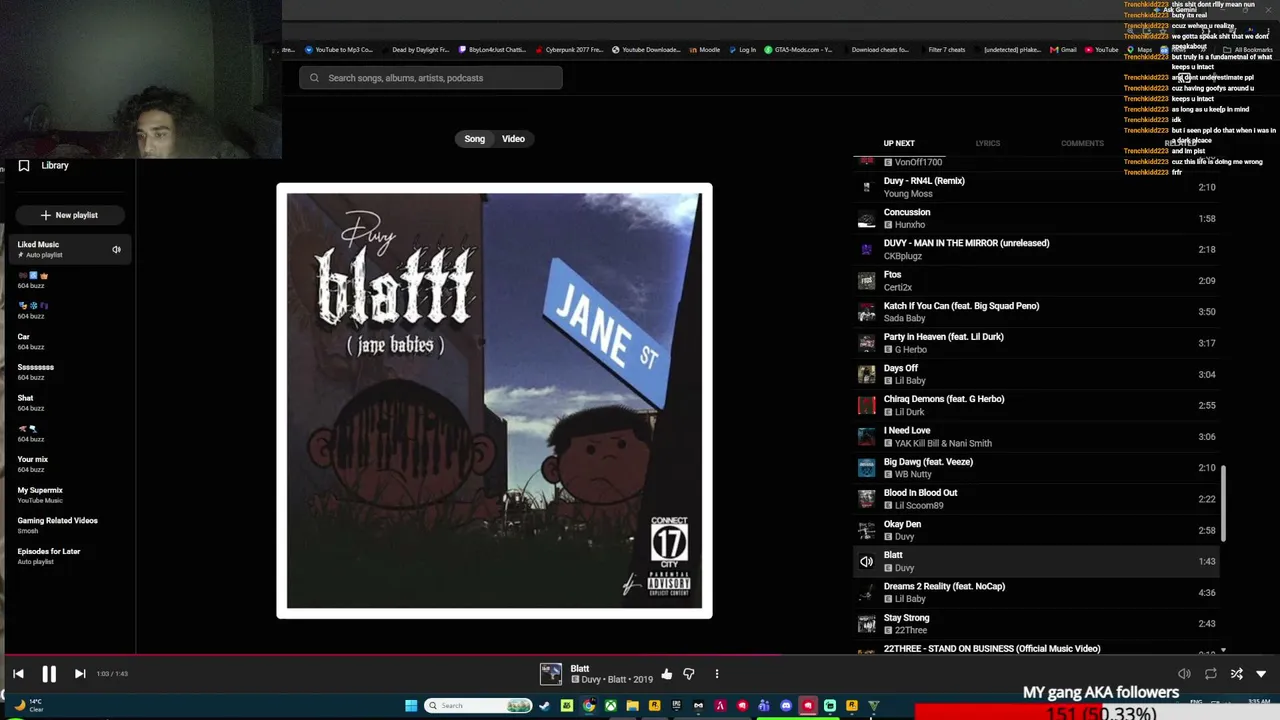This screenshot has width=1280, height=720.
Task: Click the magnifier icon in search bar
Action: 314,78
